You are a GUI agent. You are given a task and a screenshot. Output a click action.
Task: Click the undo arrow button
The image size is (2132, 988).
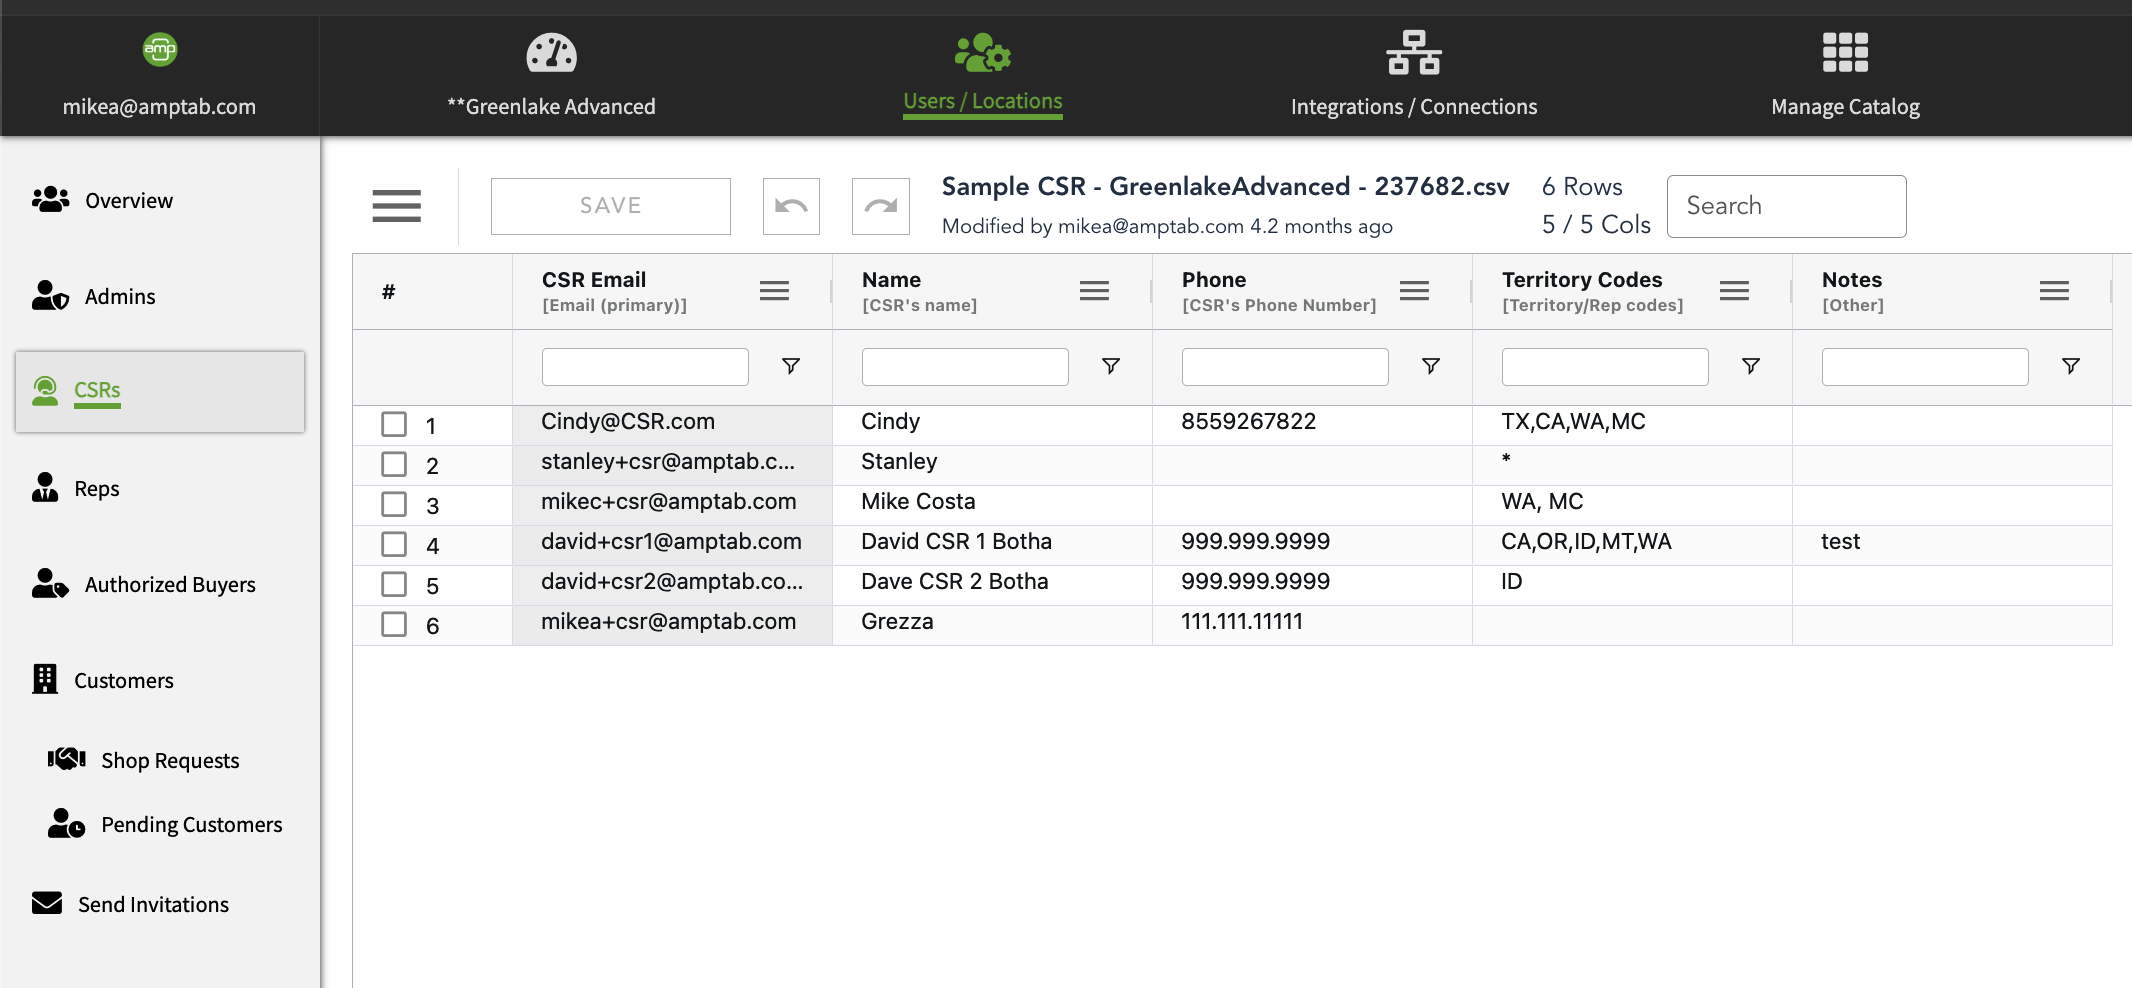(x=791, y=207)
